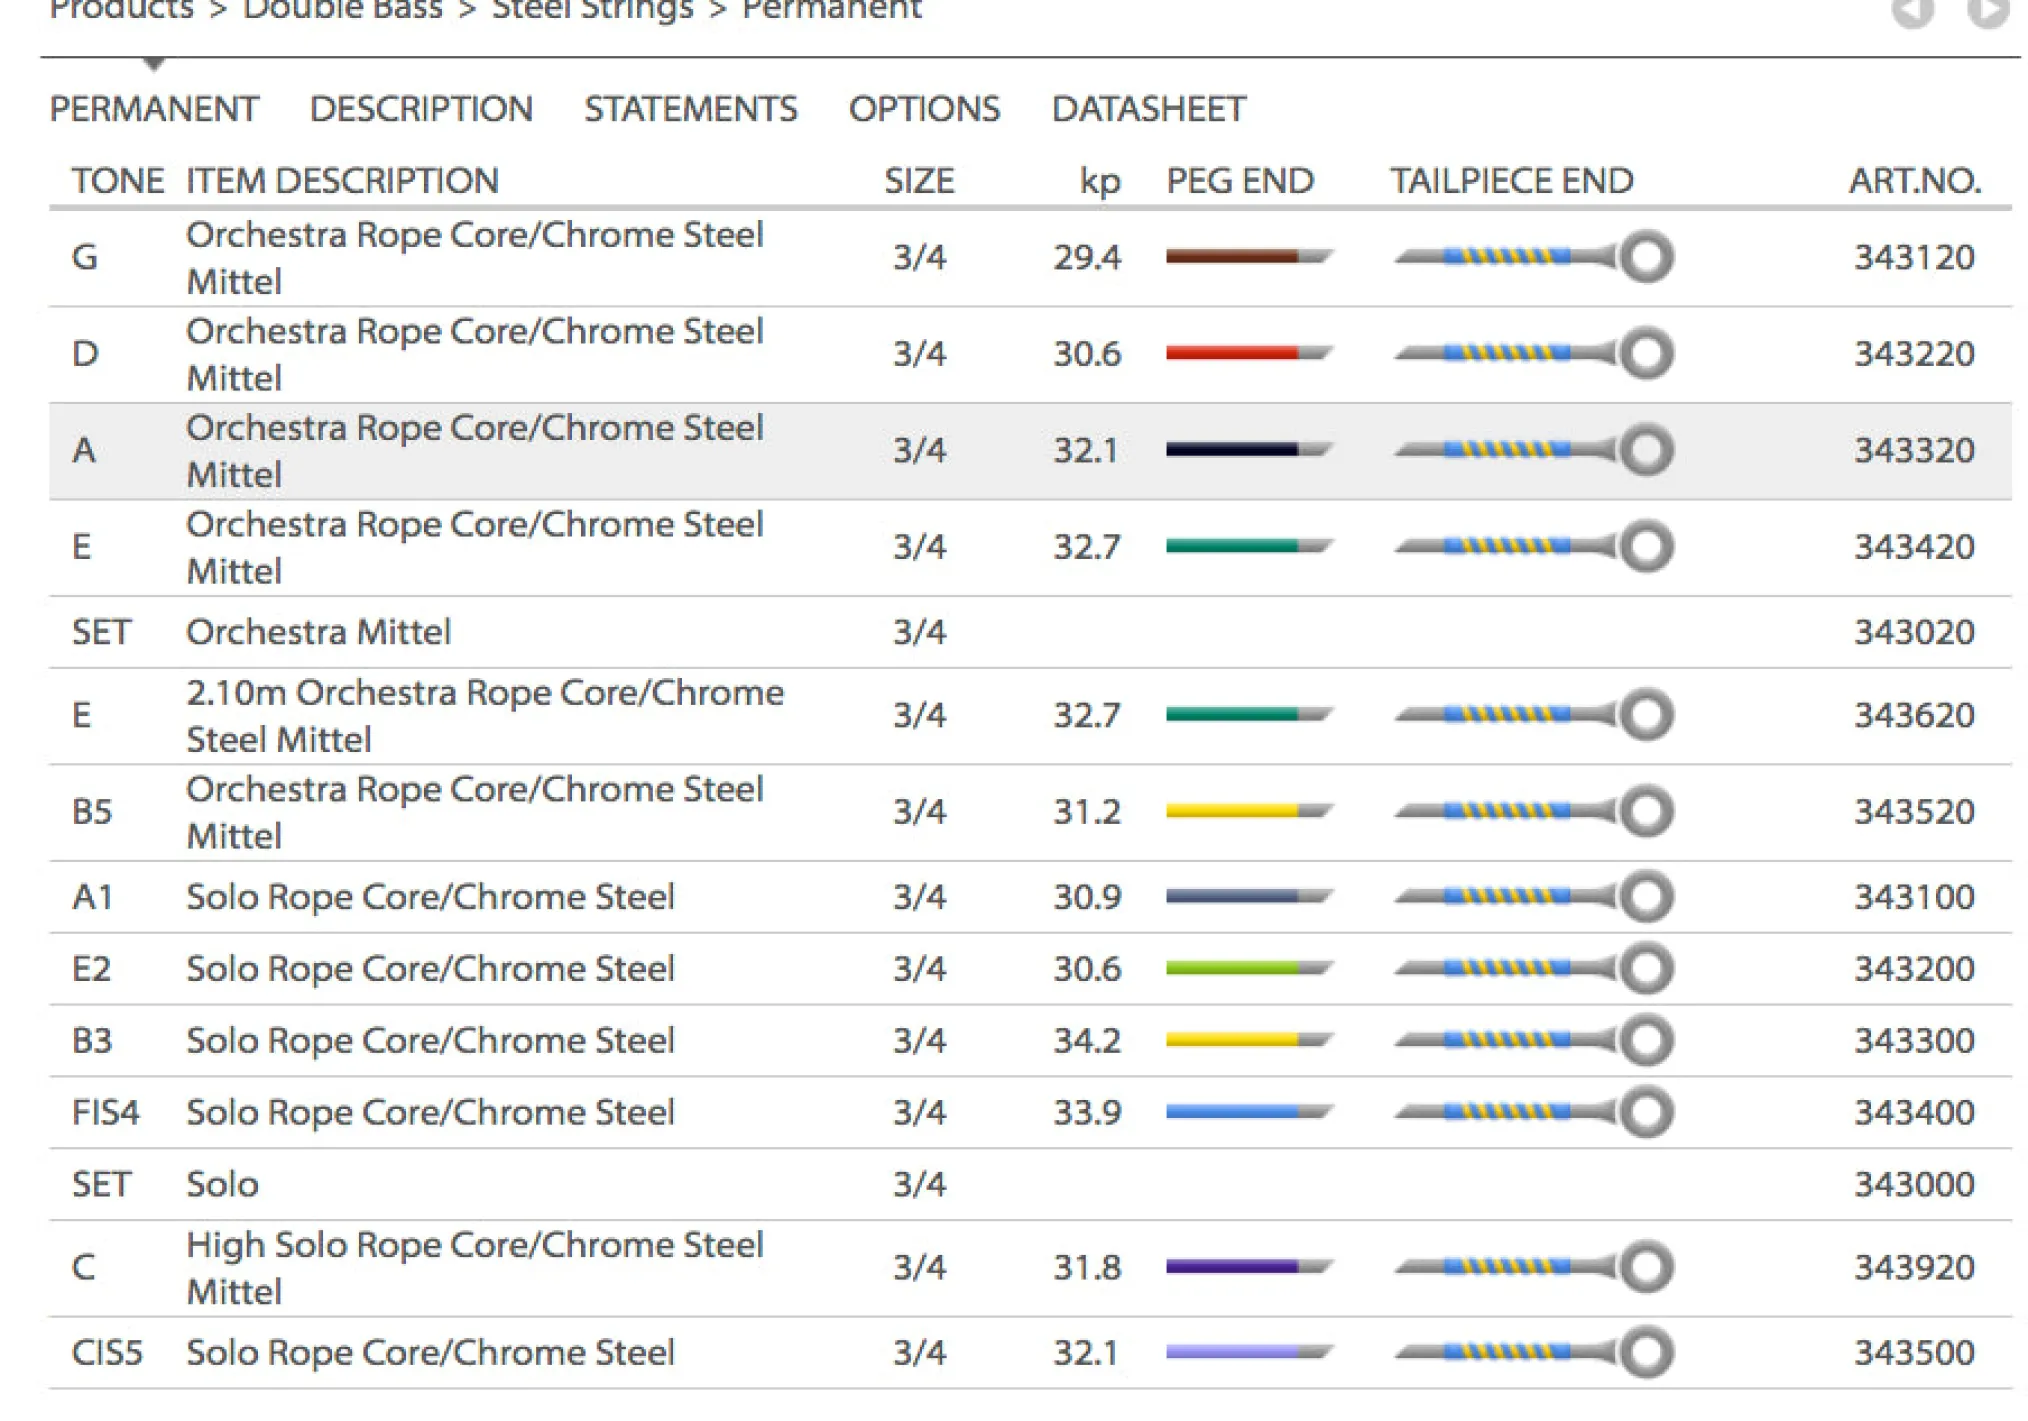Click the next product arrow icon

pyautogui.click(x=1987, y=12)
